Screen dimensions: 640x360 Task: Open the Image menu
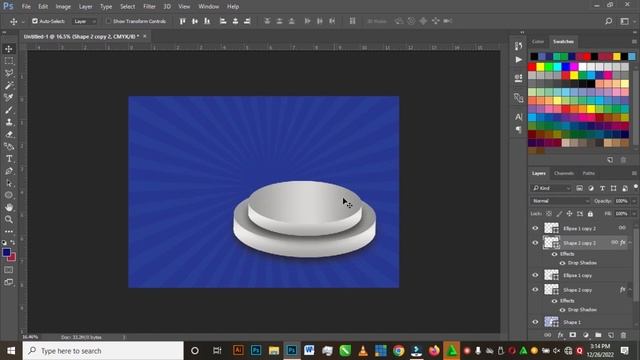coord(63,7)
